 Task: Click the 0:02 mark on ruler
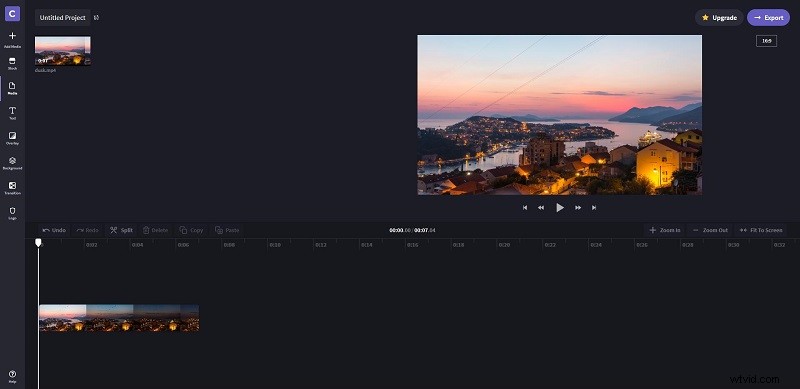(x=92, y=245)
